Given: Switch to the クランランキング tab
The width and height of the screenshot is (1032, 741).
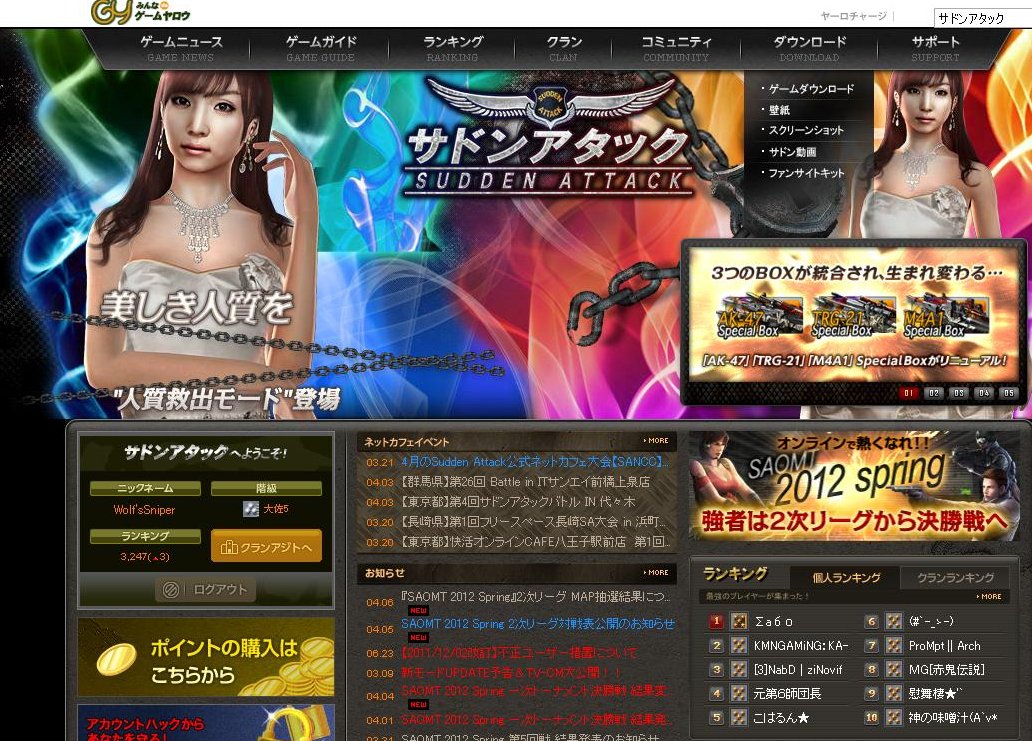Looking at the screenshot, I should tap(956, 578).
